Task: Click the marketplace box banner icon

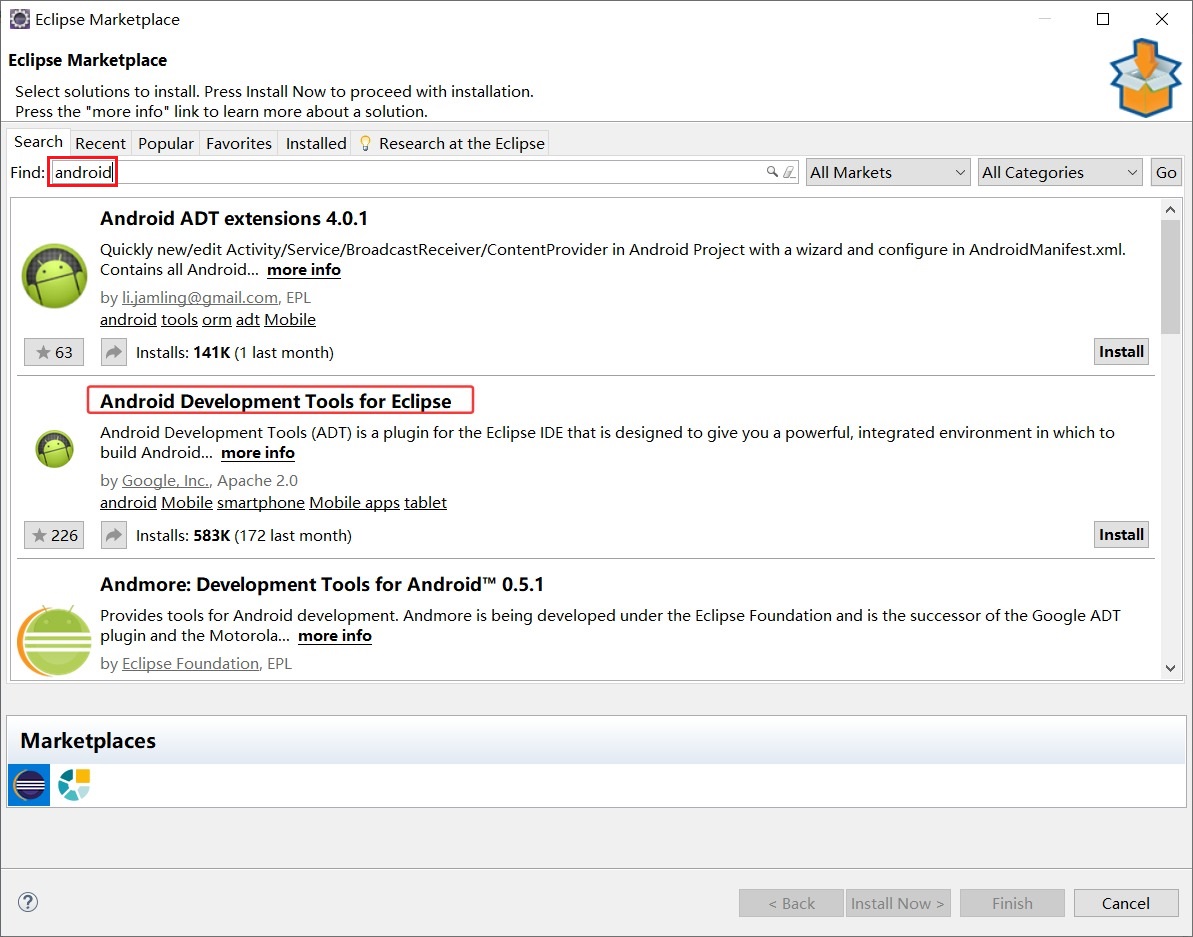Action: [x=1145, y=78]
